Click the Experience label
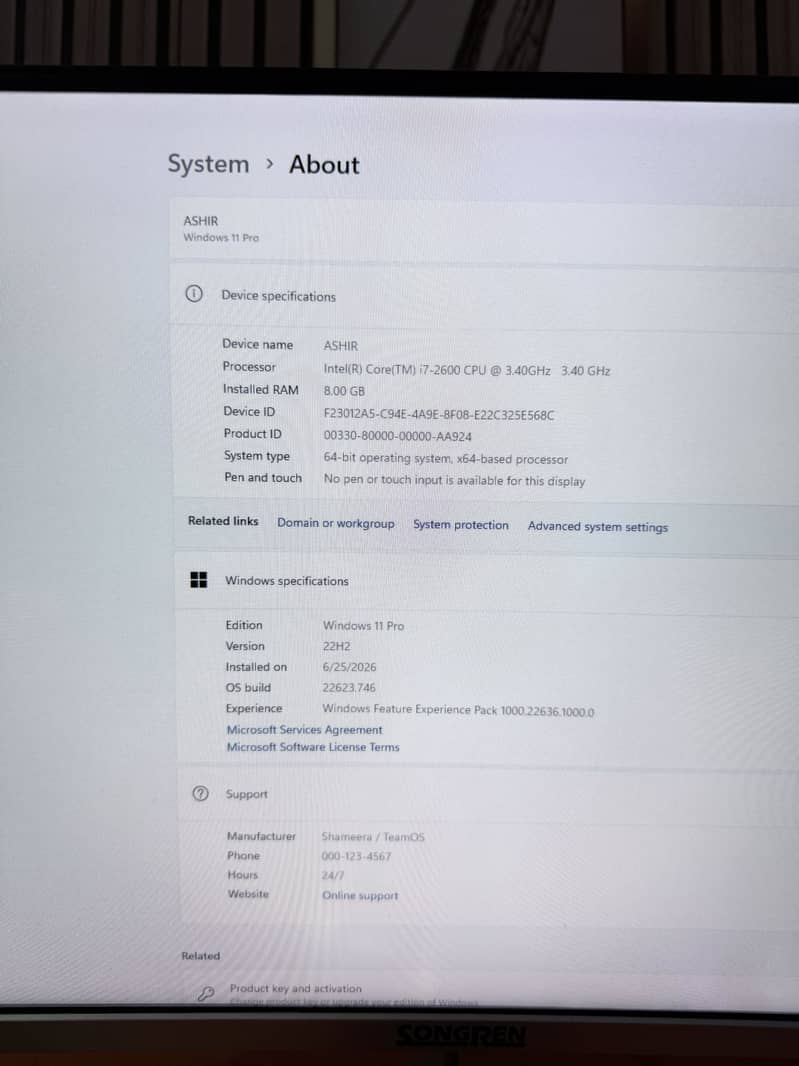This screenshot has width=799, height=1066. 254,708
